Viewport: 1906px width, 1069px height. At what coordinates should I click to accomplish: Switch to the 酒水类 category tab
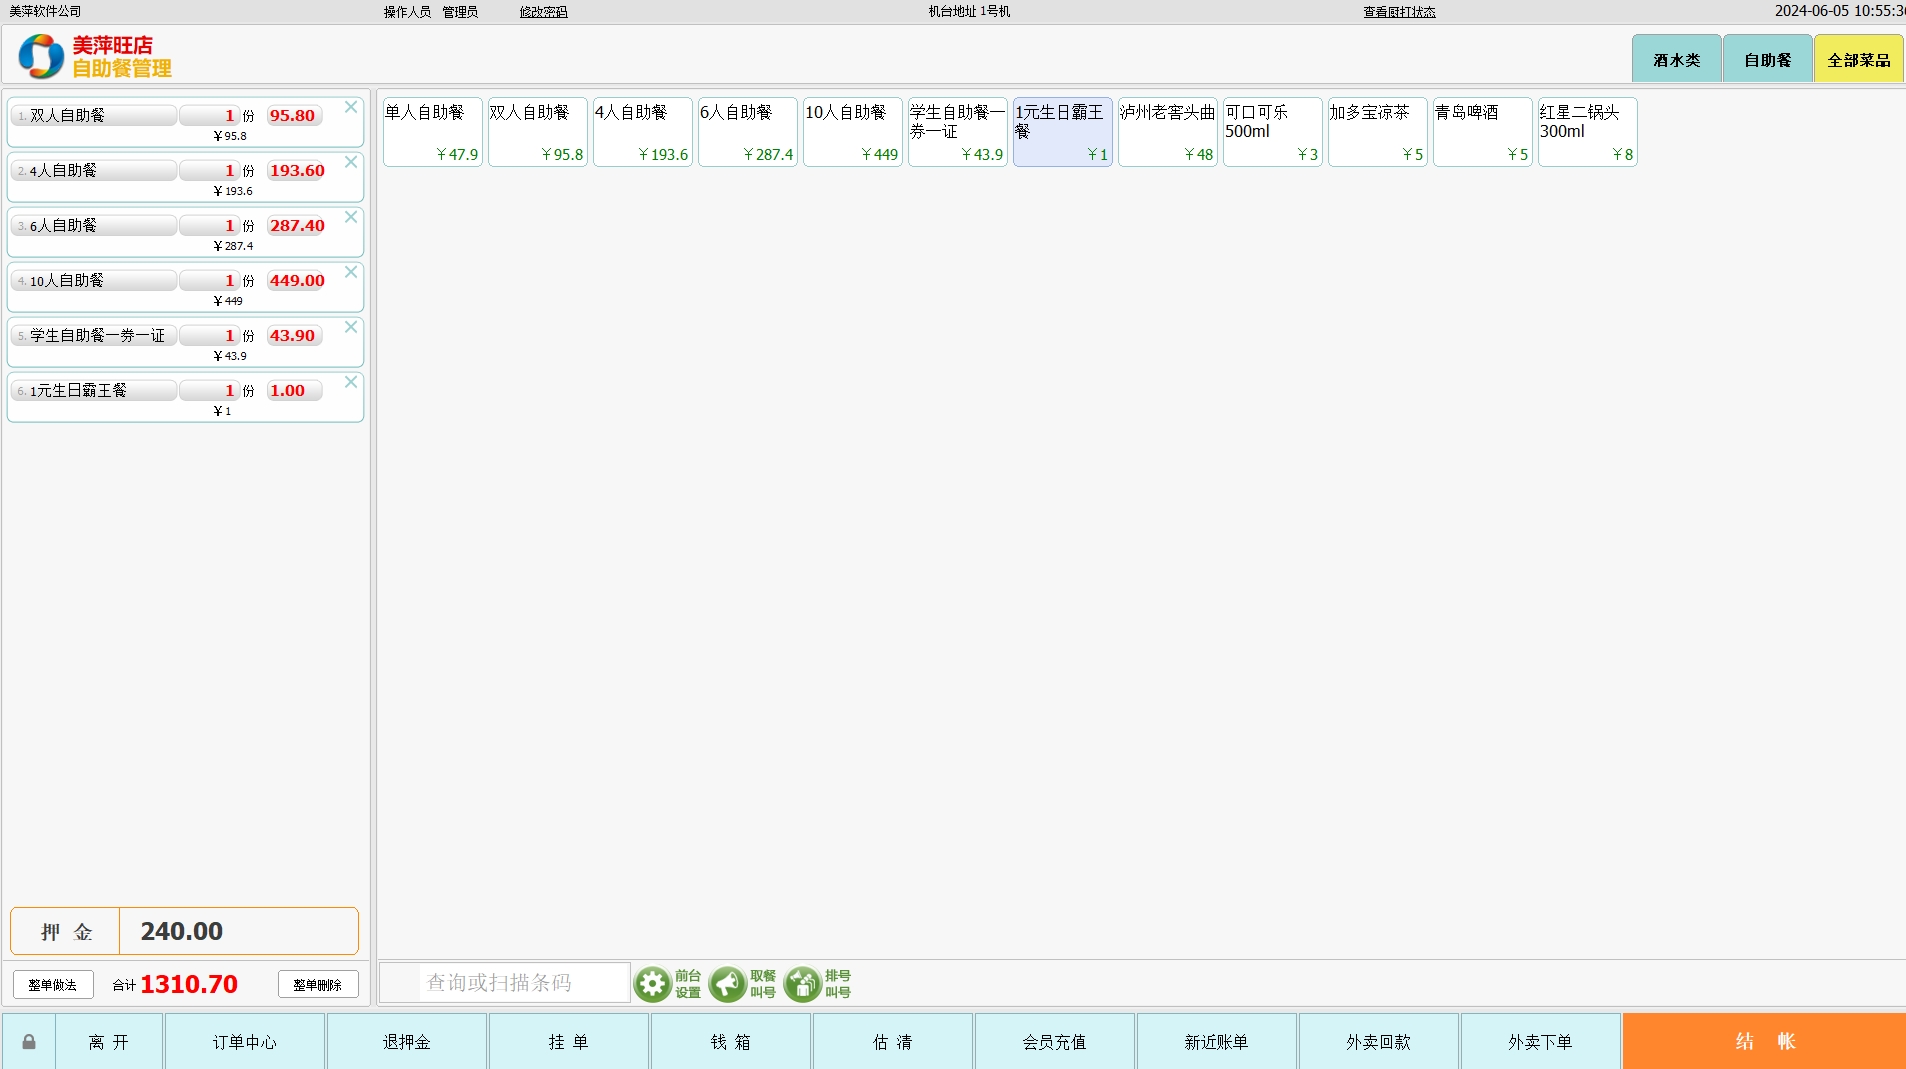tap(1676, 60)
